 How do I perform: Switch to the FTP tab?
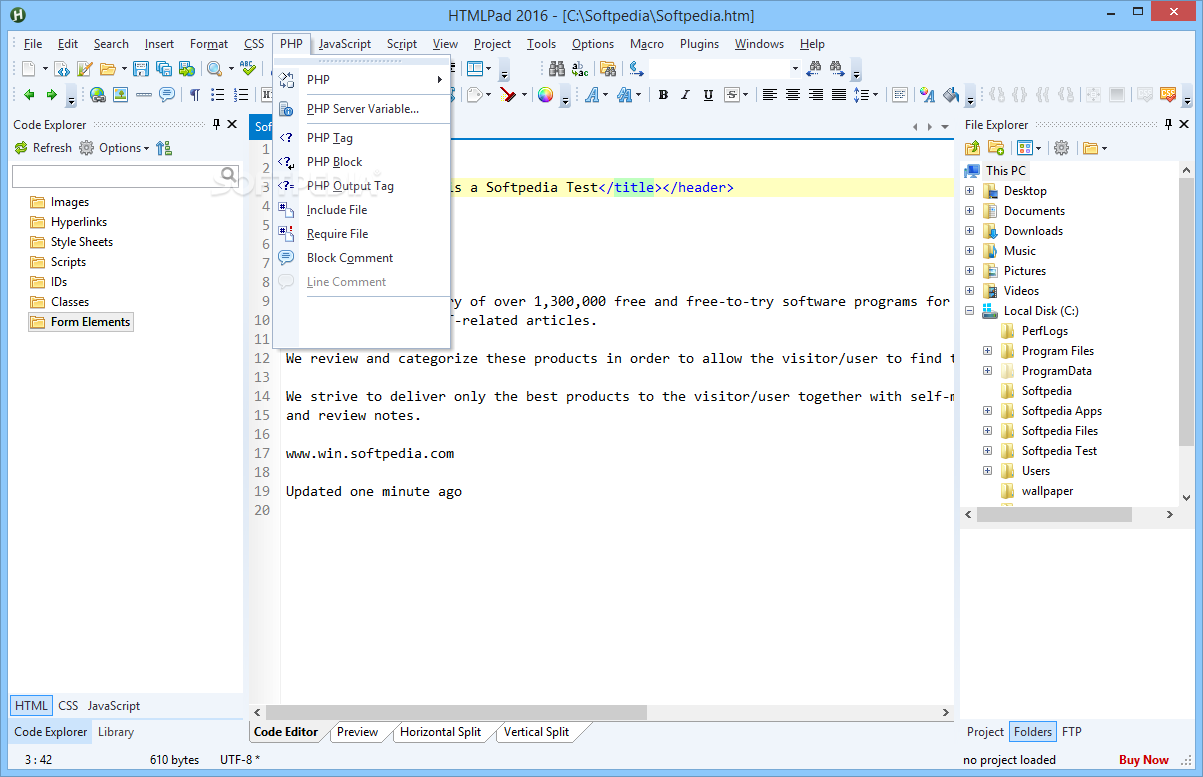click(1071, 732)
